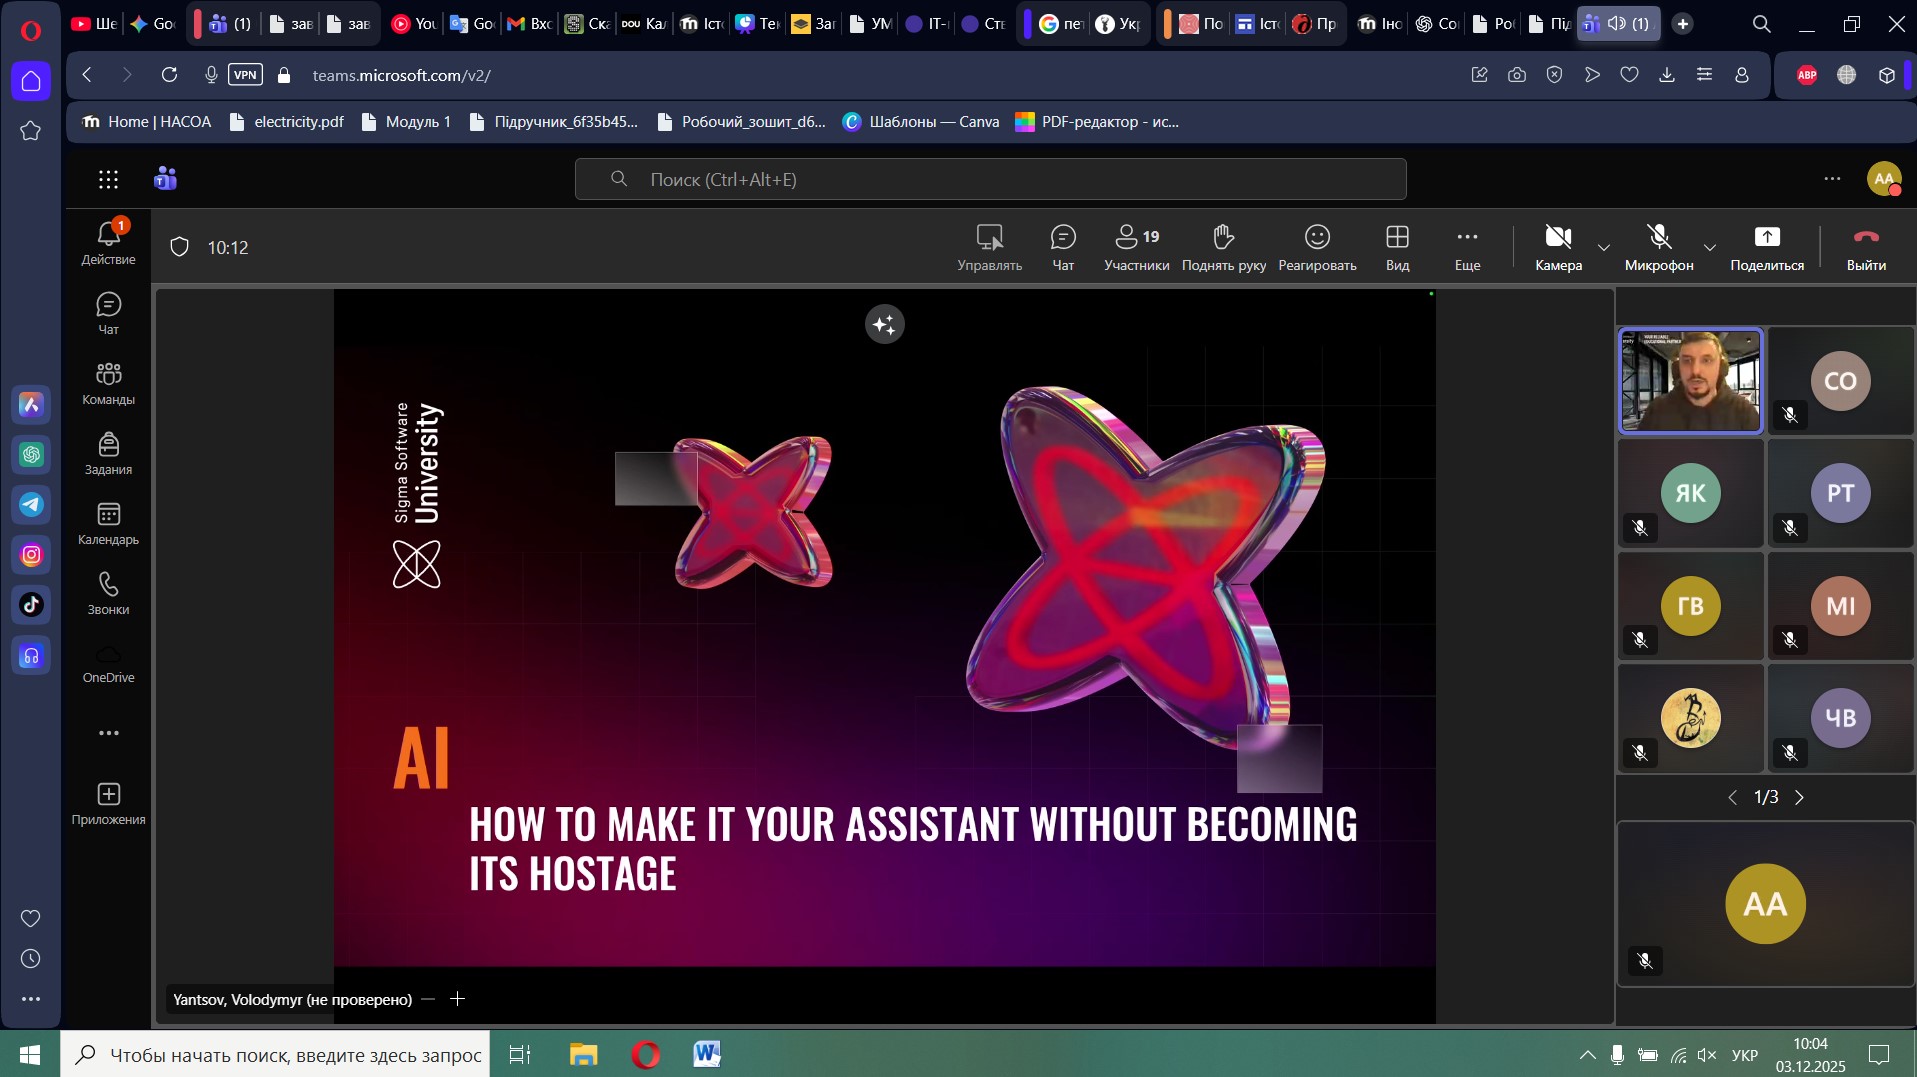Open Calls in Teams sidebar

point(108,593)
